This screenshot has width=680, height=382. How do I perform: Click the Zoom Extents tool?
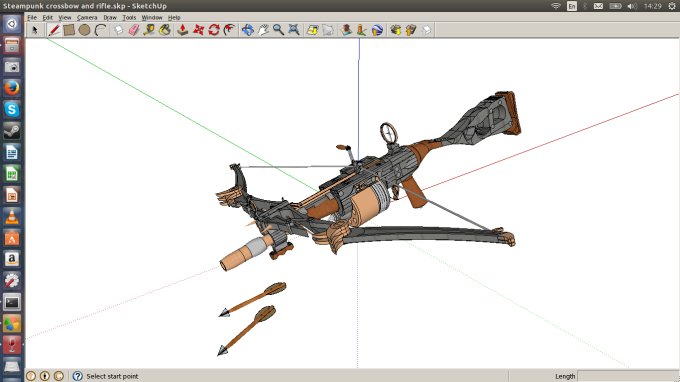click(x=294, y=30)
